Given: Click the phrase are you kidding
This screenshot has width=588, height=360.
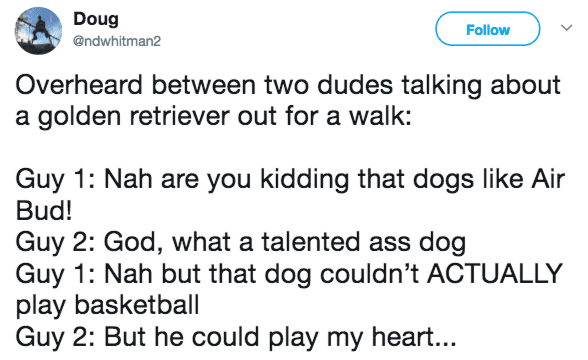Looking at the screenshot, I should pos(255,180).
